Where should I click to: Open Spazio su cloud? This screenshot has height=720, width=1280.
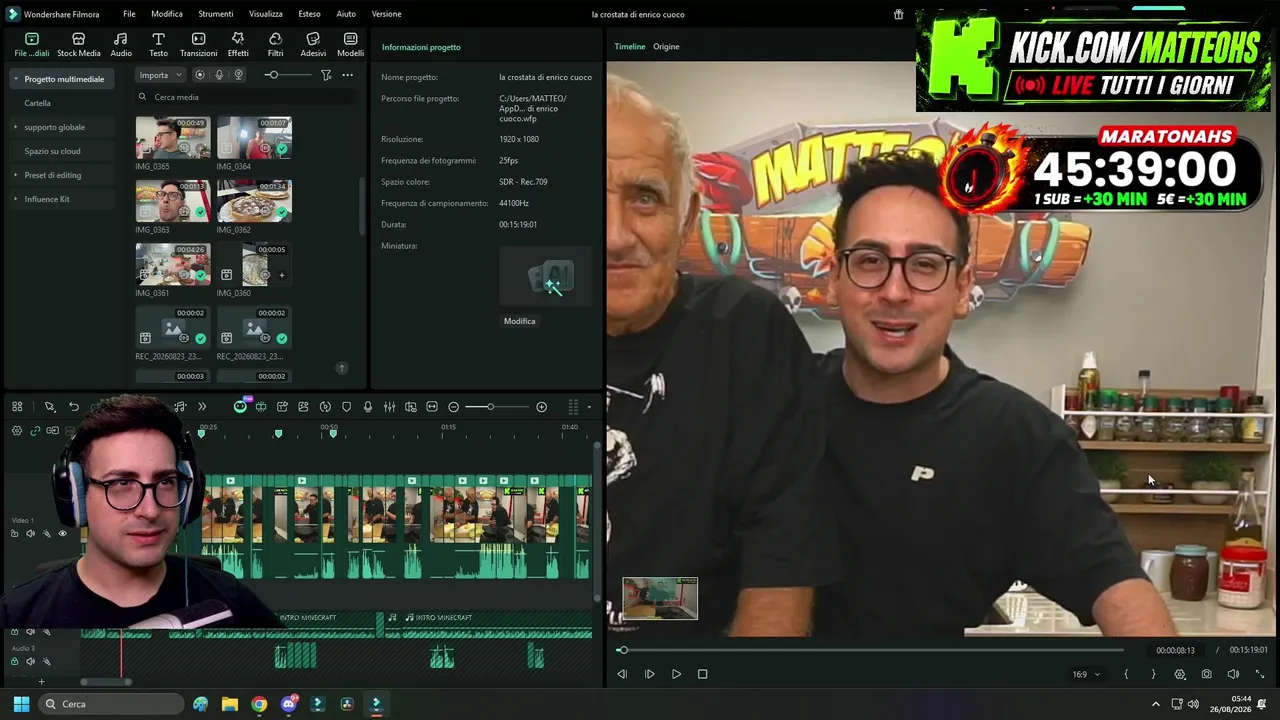pyautogui.click(x=52, y=151)
